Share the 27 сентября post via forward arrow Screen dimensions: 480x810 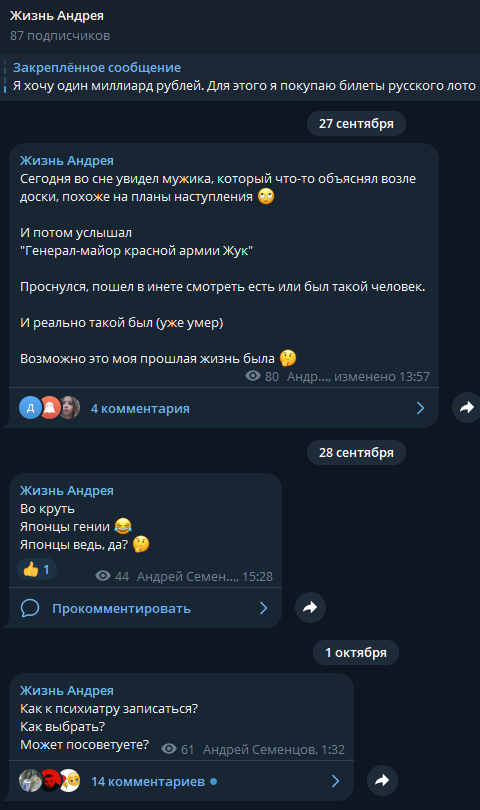pos(467,408)
